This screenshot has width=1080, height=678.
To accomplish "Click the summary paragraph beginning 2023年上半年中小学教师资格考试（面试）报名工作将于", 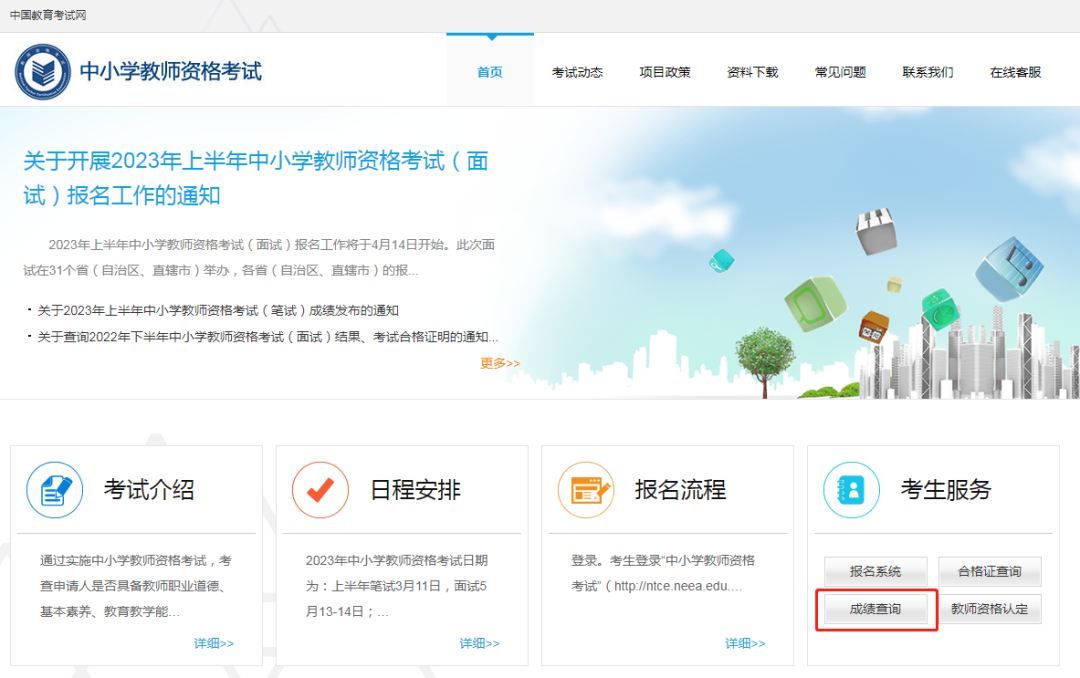I will (x=259, y=258).
